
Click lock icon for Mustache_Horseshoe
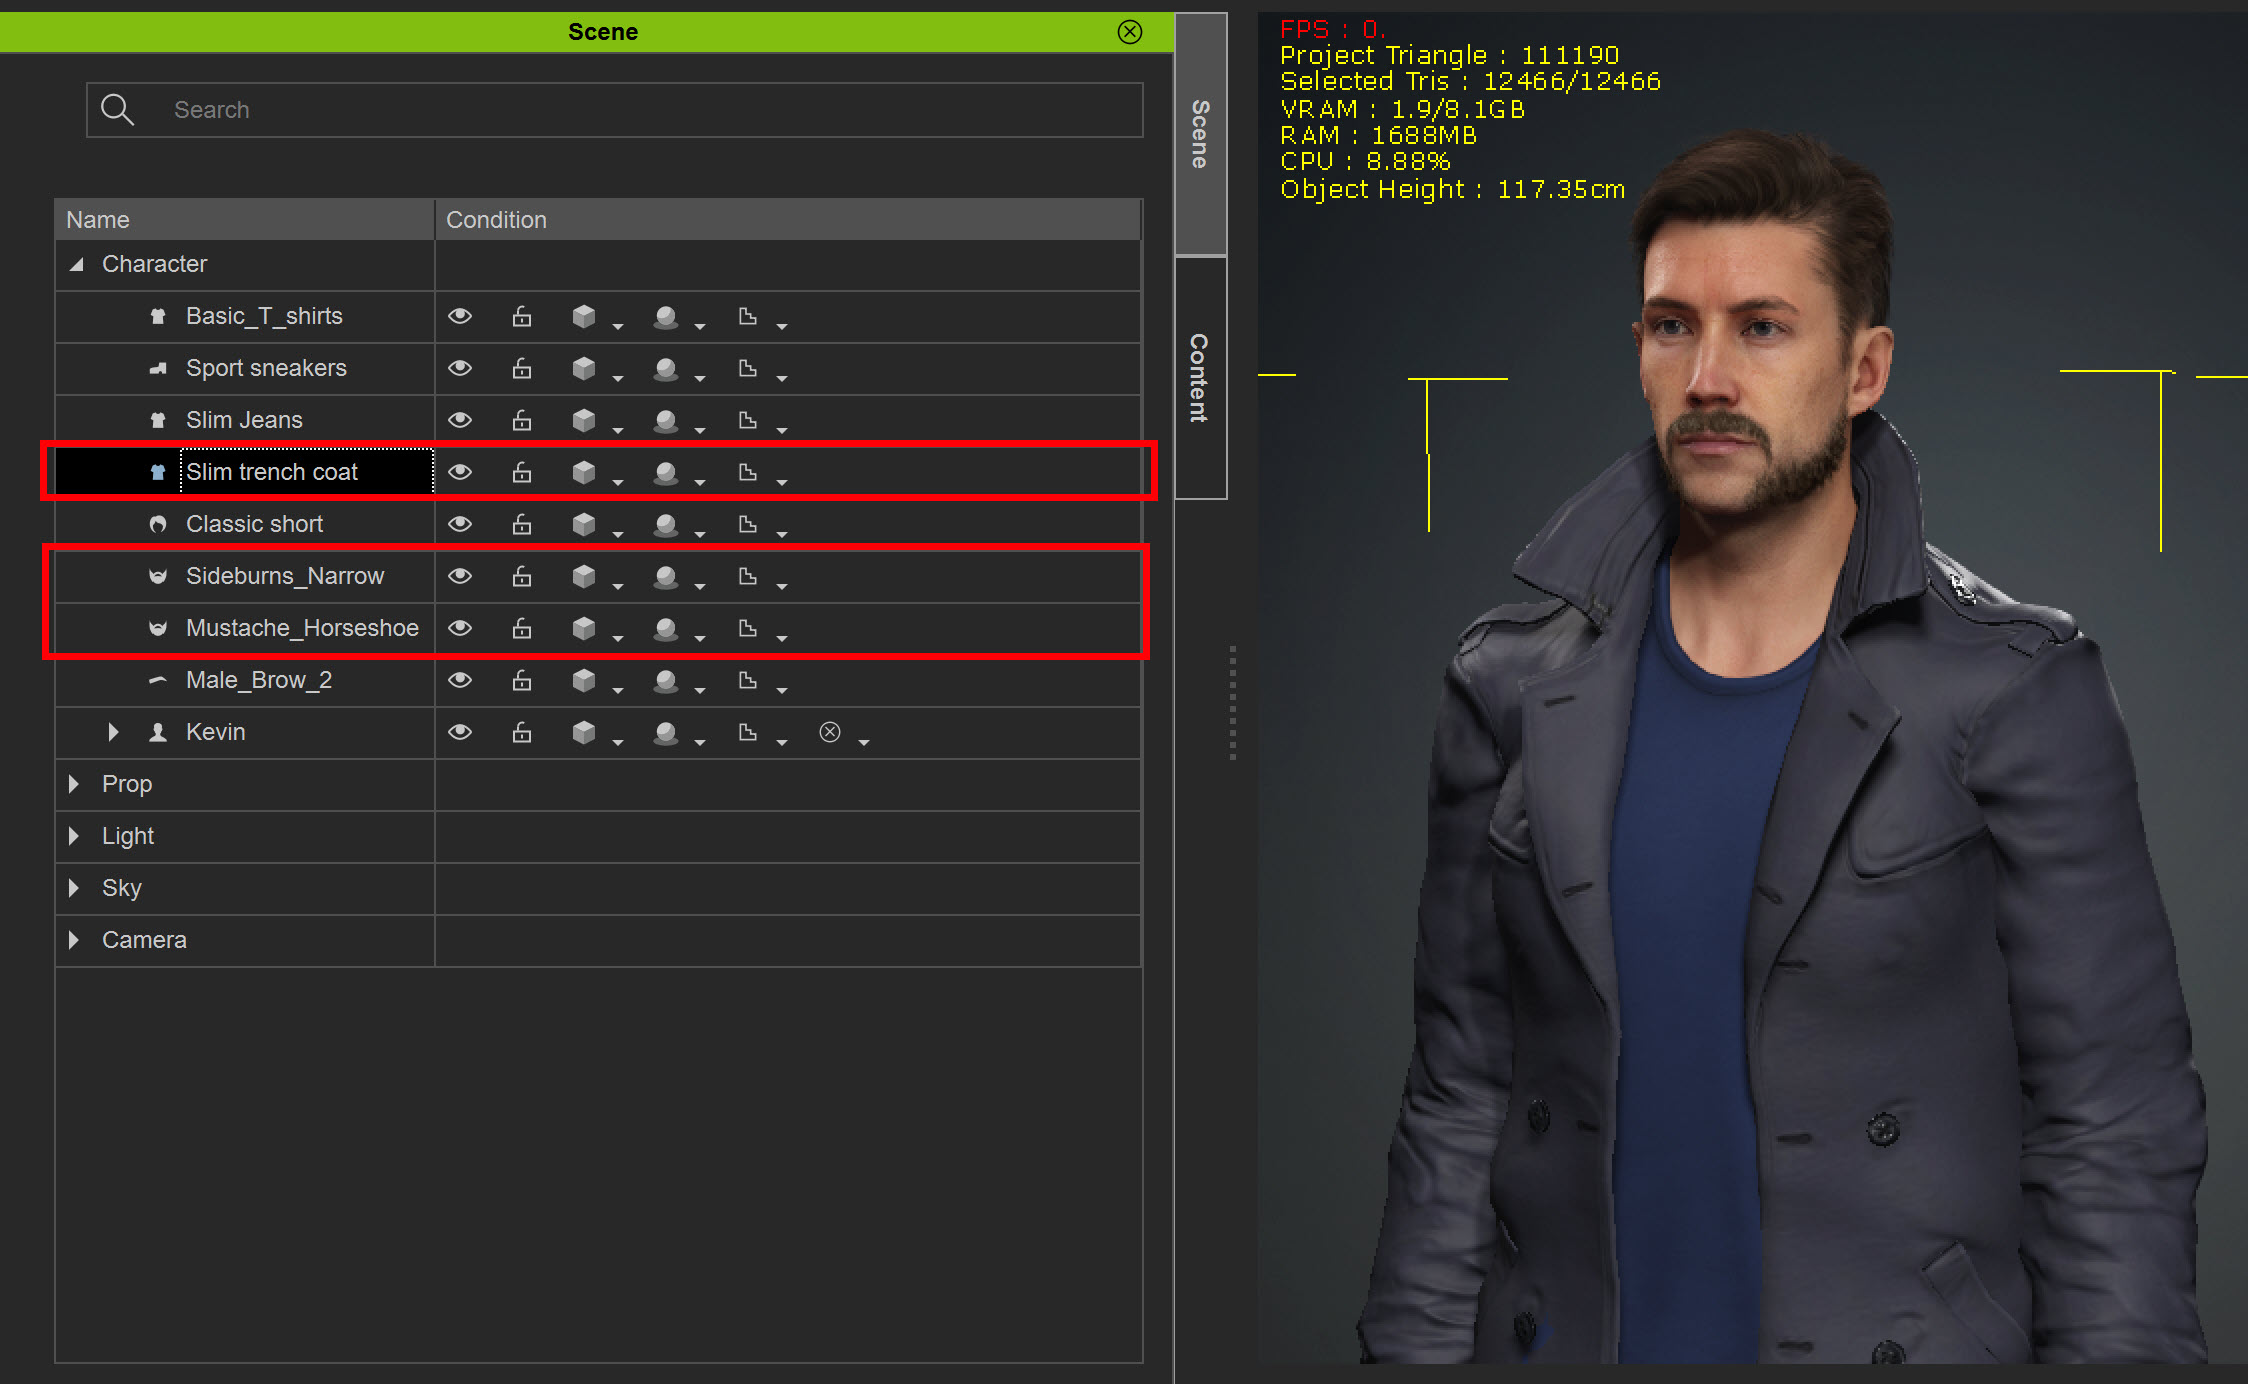pyautogui.click(x=522, y=628)
